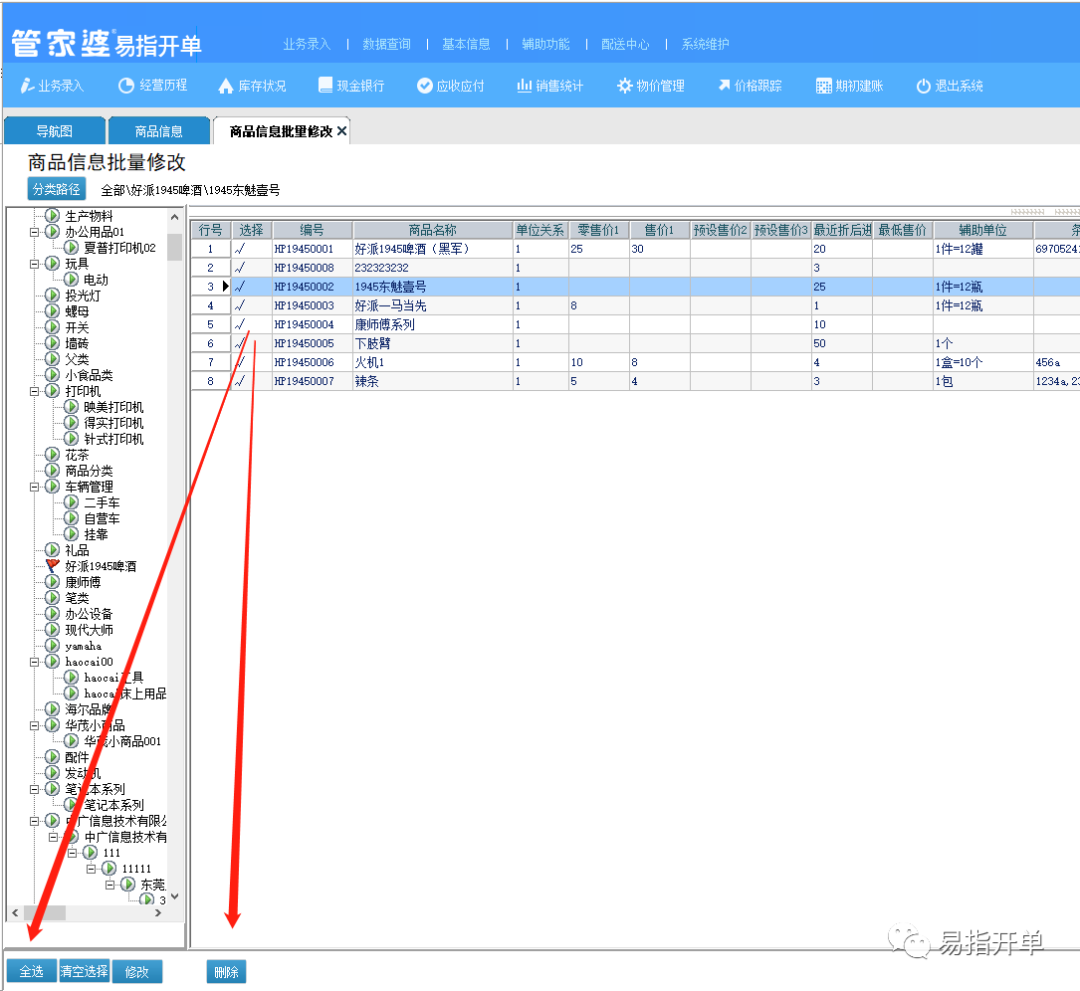Click the tree icon beside 映美打印机
Screen dimensions: 1080x991
click(x=71, y=406)
